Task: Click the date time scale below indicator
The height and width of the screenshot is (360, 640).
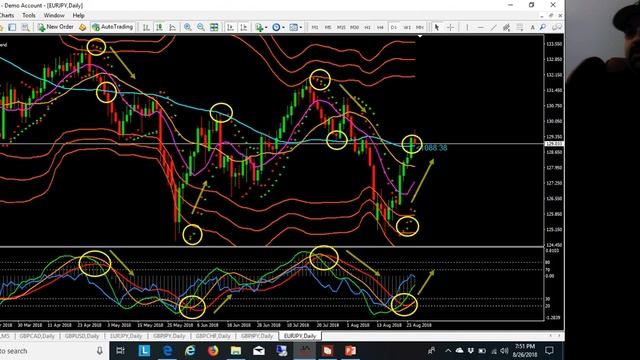Action: [272, 325]
